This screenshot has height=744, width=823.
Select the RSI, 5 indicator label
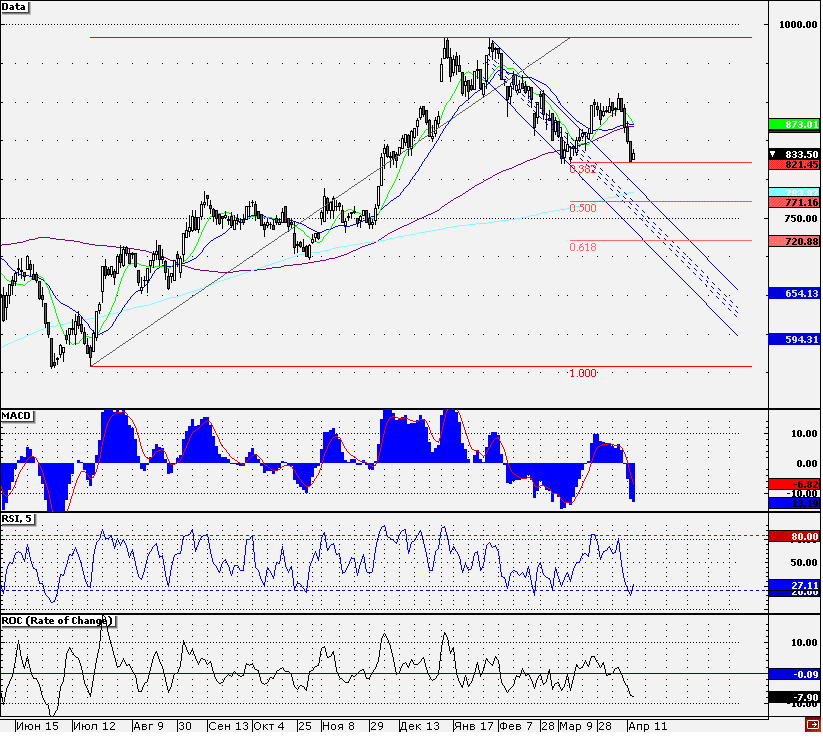[x=17, y=519]
